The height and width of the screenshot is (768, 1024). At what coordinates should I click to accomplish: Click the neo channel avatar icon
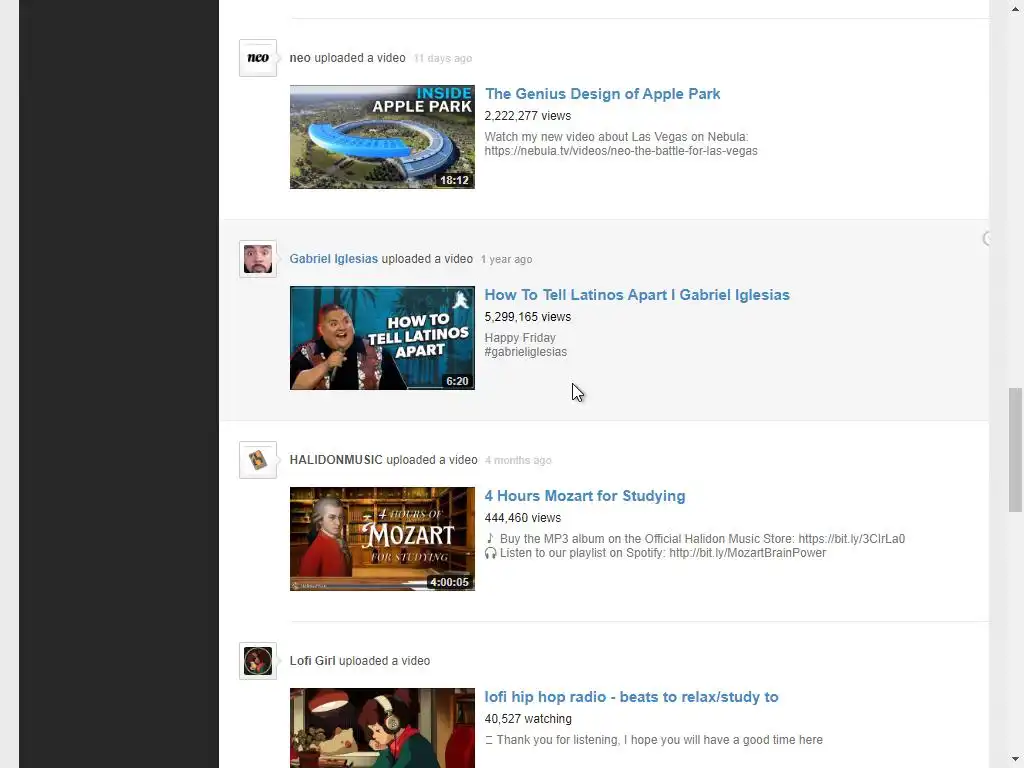(258, 58)
